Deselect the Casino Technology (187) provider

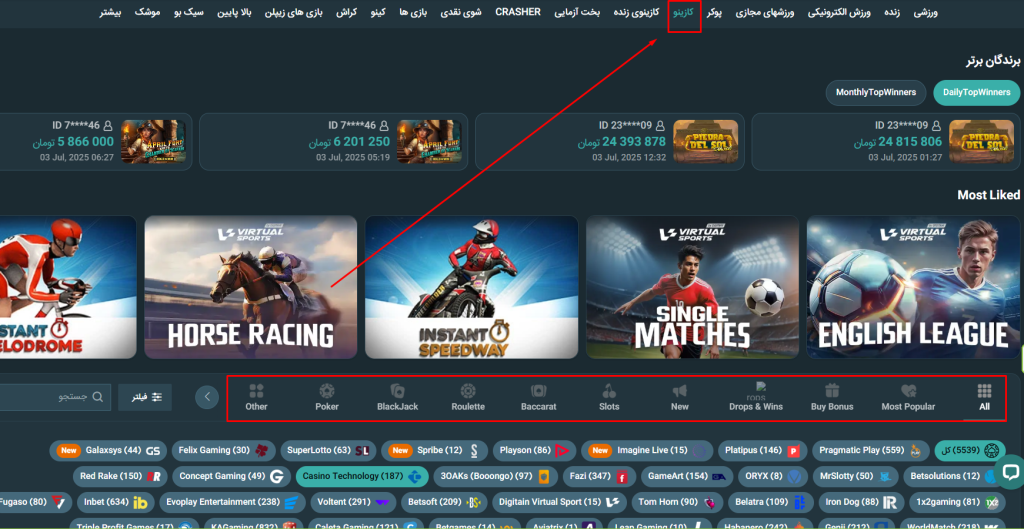362,477
